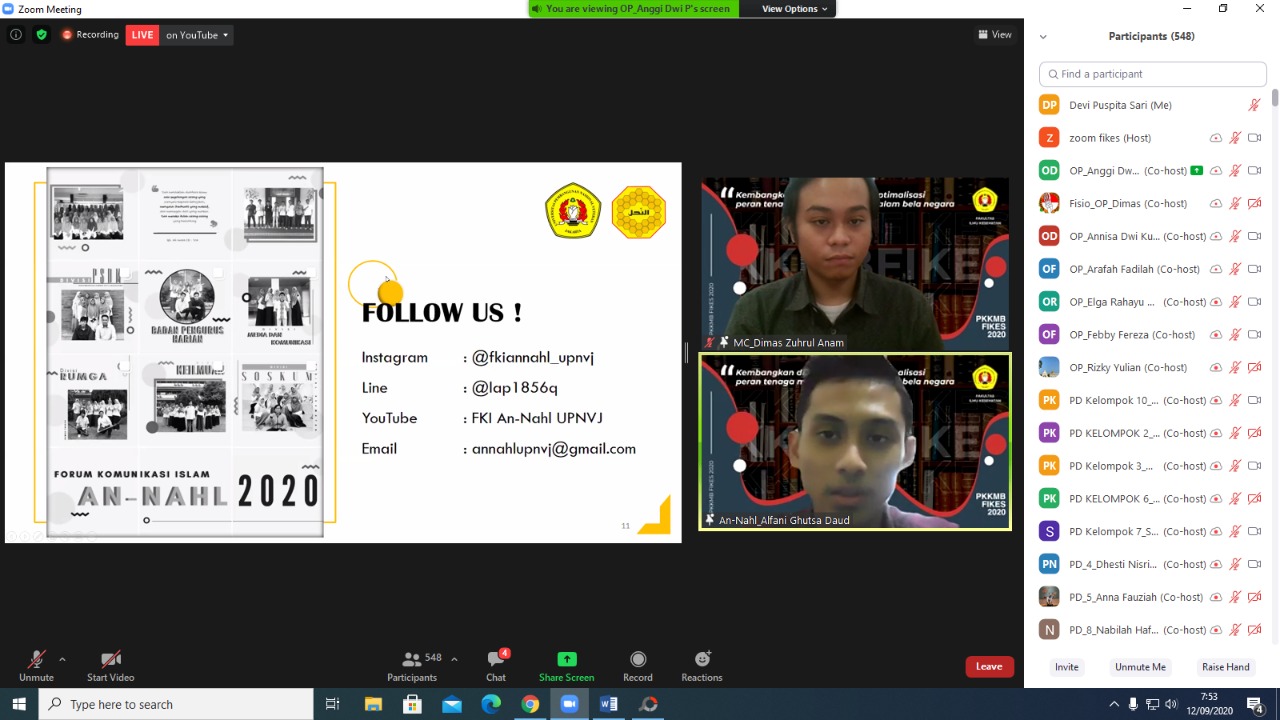The width and height of the screenshot is (1280, 720).
Task: Click the Find a participant search field
Action: click(1152, 74)
